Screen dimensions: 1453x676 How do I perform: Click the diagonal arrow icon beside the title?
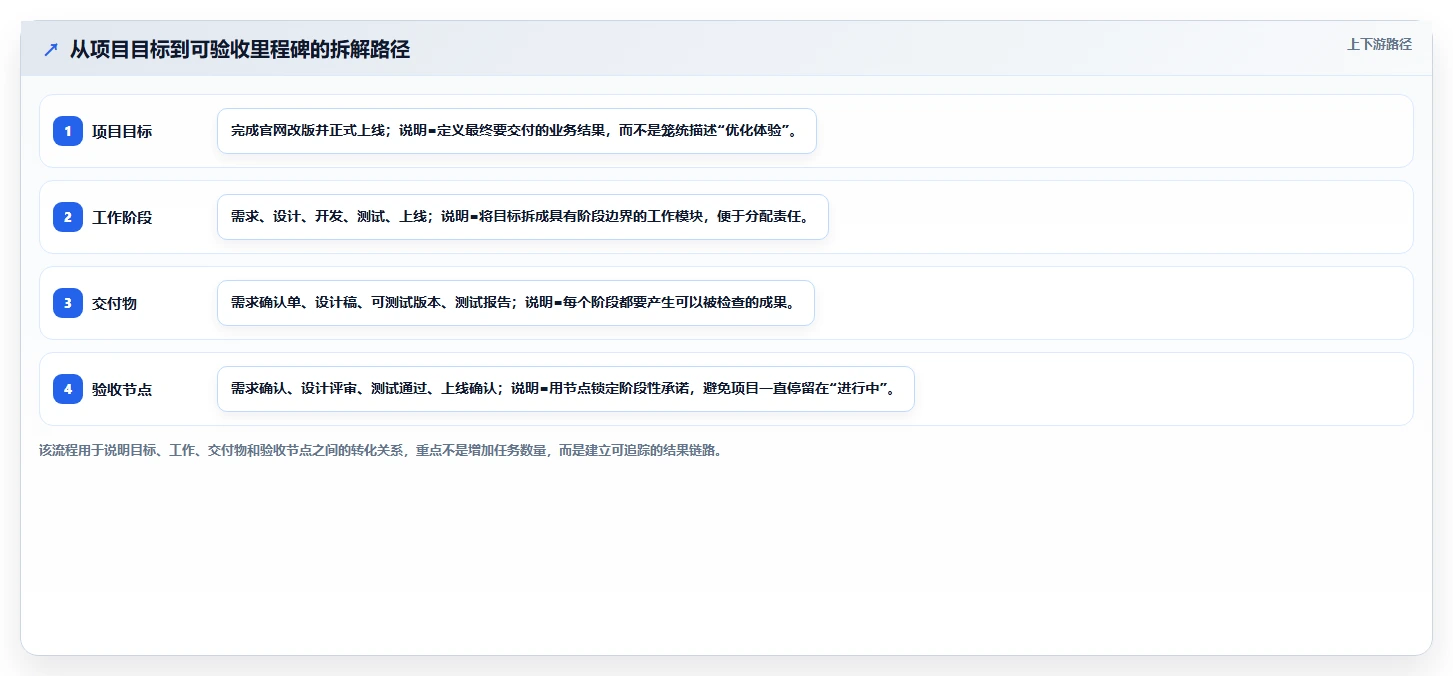pos(50,50)
